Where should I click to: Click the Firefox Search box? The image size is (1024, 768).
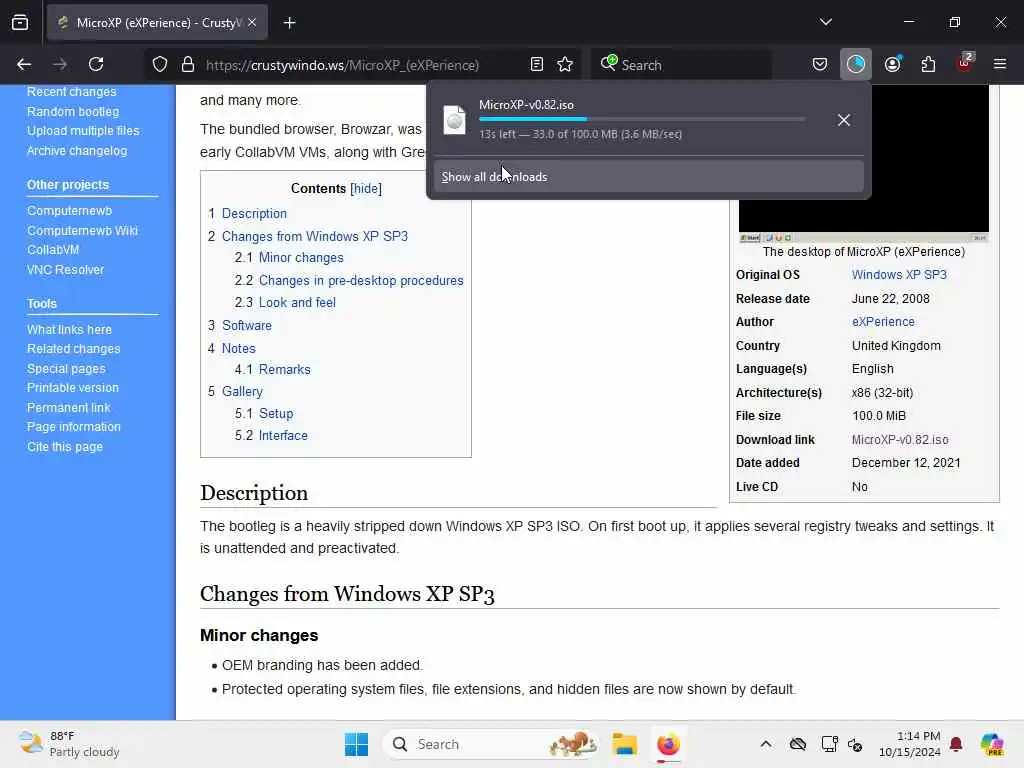(x=681, y=64)
